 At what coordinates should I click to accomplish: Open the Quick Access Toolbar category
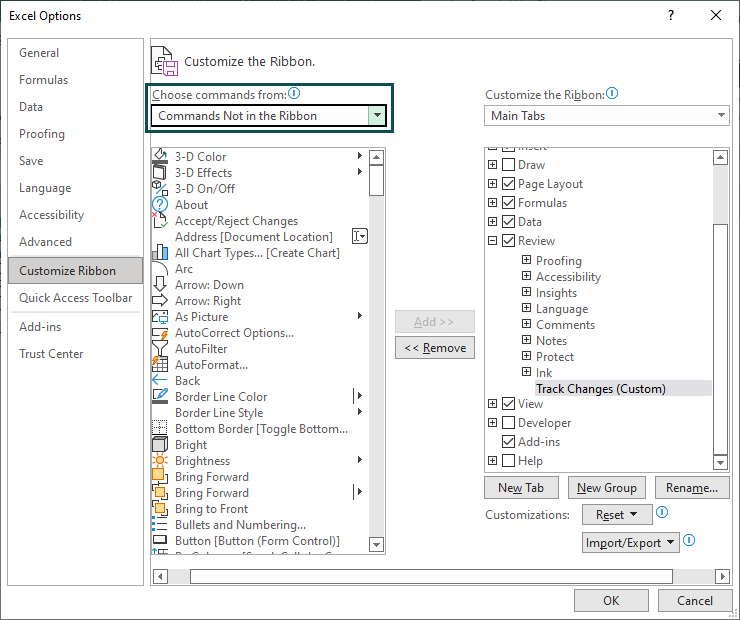click(76, 298)
